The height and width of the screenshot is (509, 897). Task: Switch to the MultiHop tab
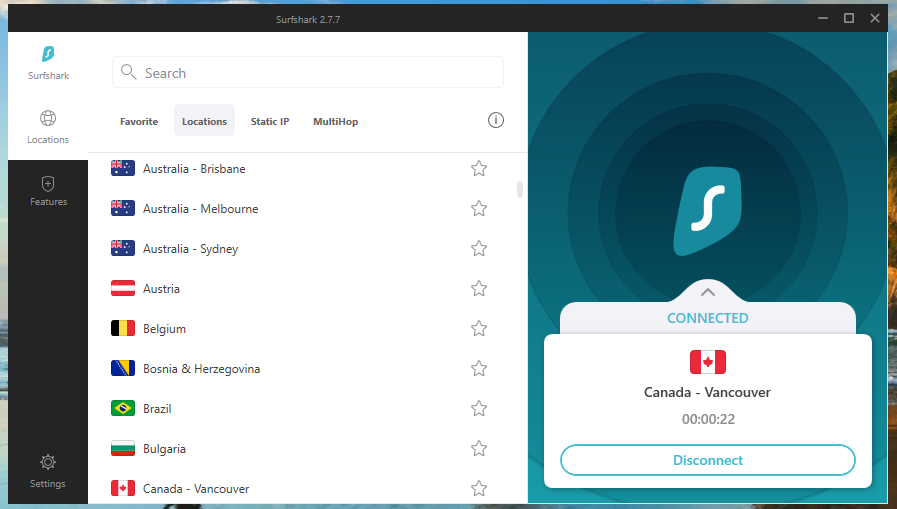coord(336,121)
